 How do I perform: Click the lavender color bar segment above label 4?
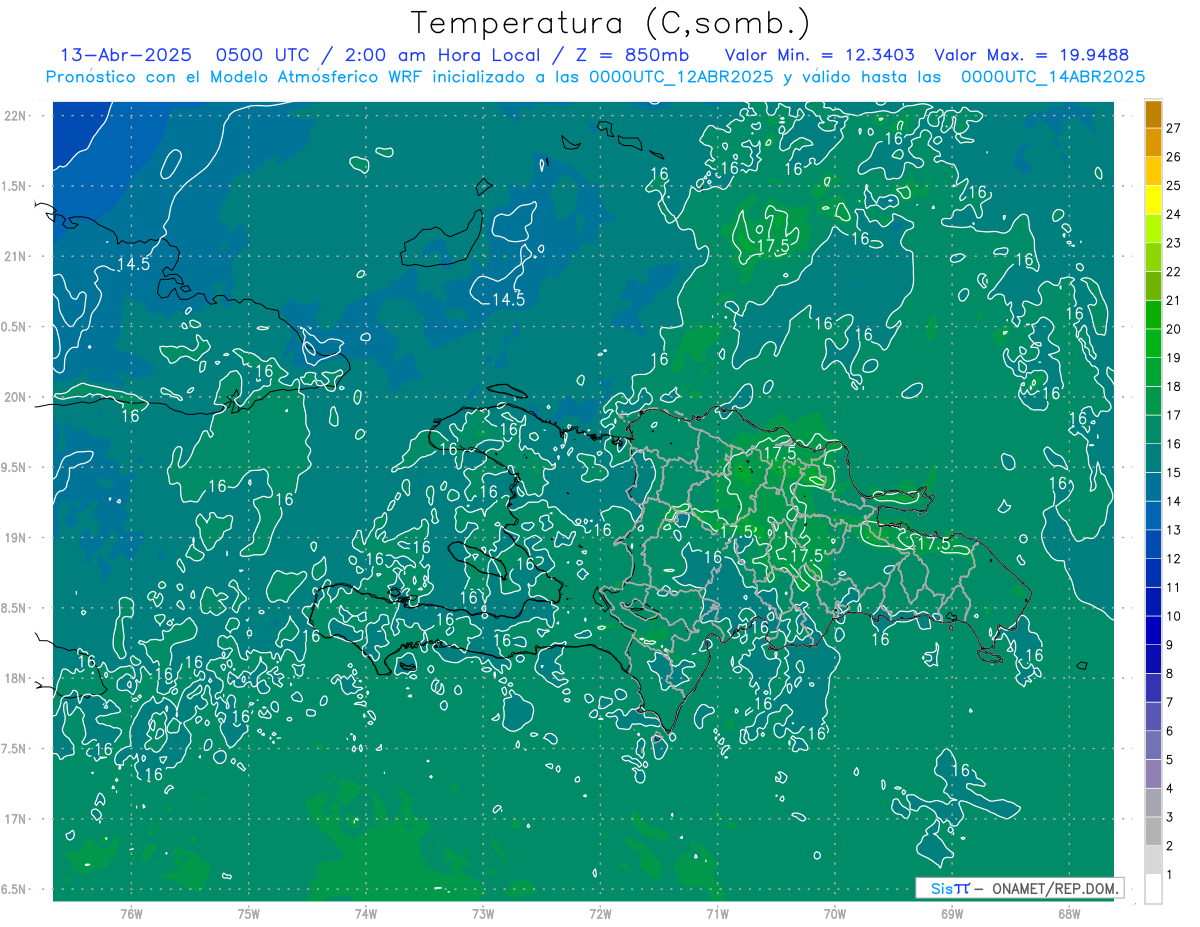point(1153,774)
